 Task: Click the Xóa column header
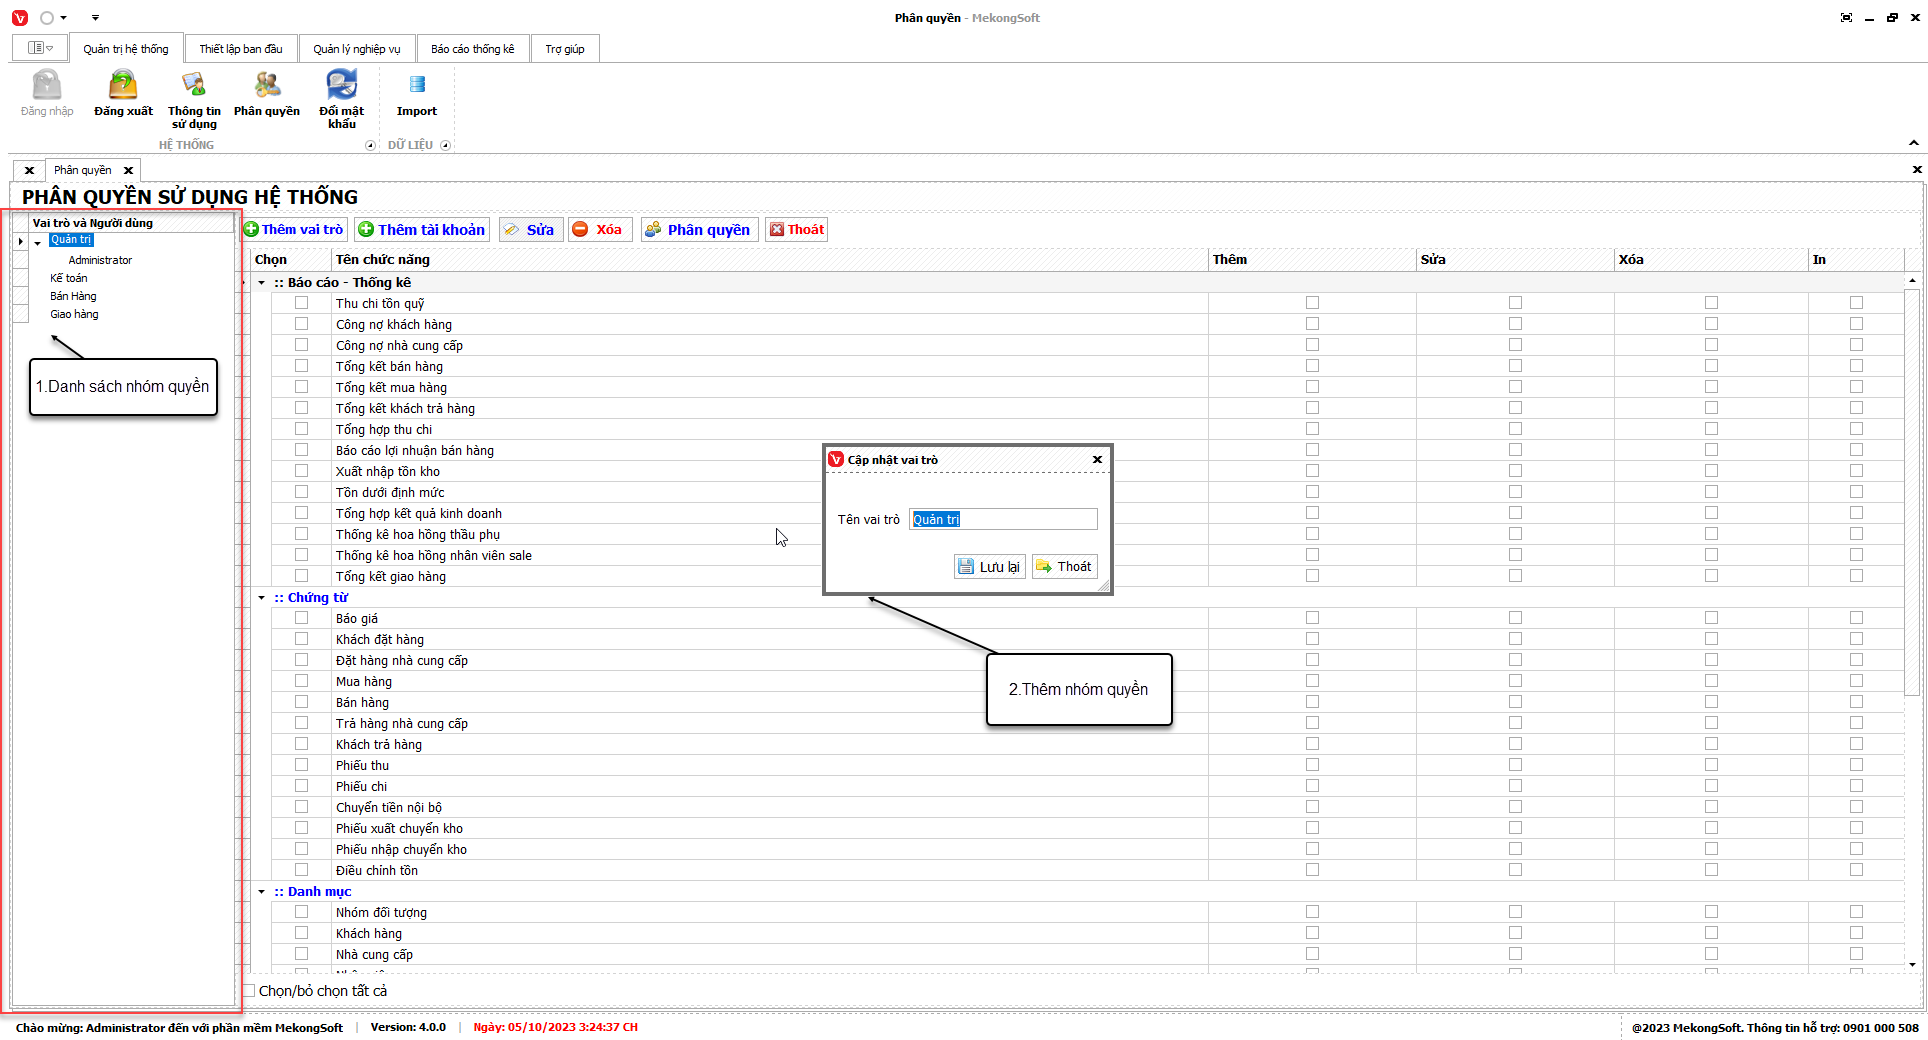click(1711, 260)
